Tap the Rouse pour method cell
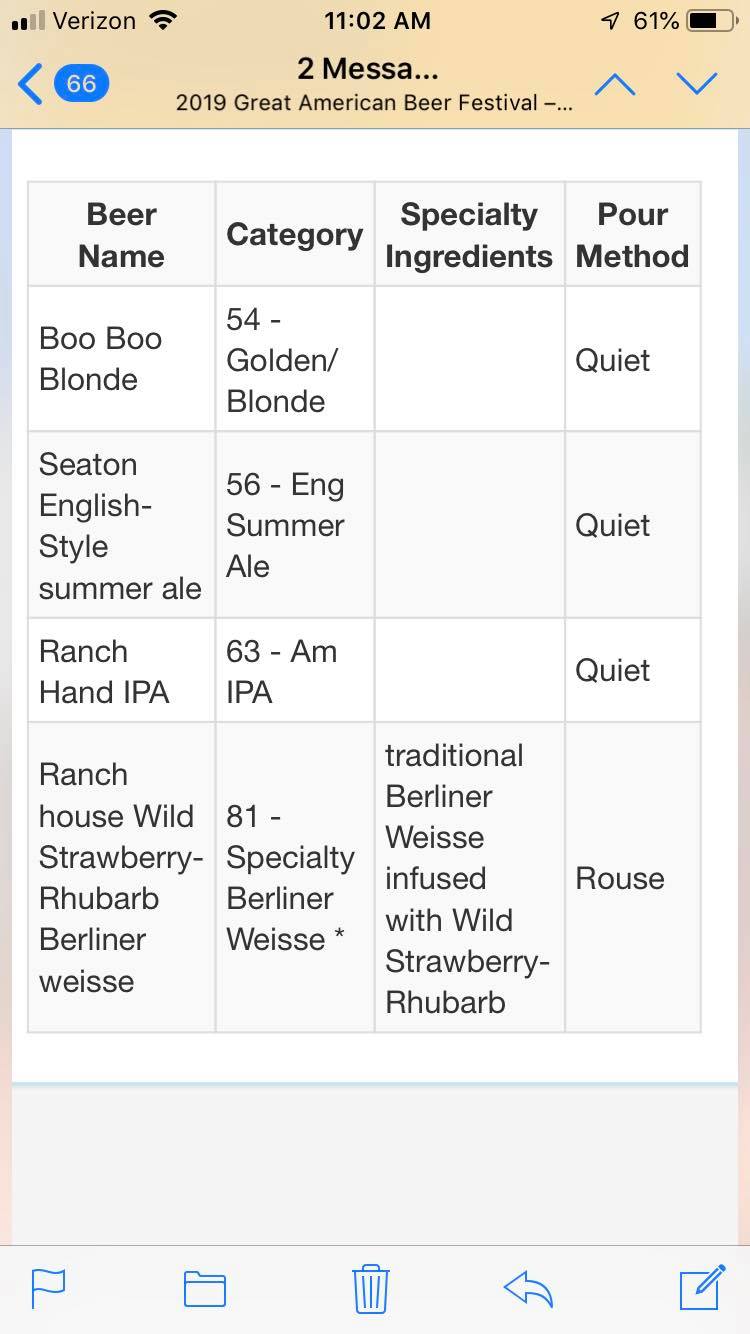Viewport: 750px width, 1334px height. tap(632, 878)
